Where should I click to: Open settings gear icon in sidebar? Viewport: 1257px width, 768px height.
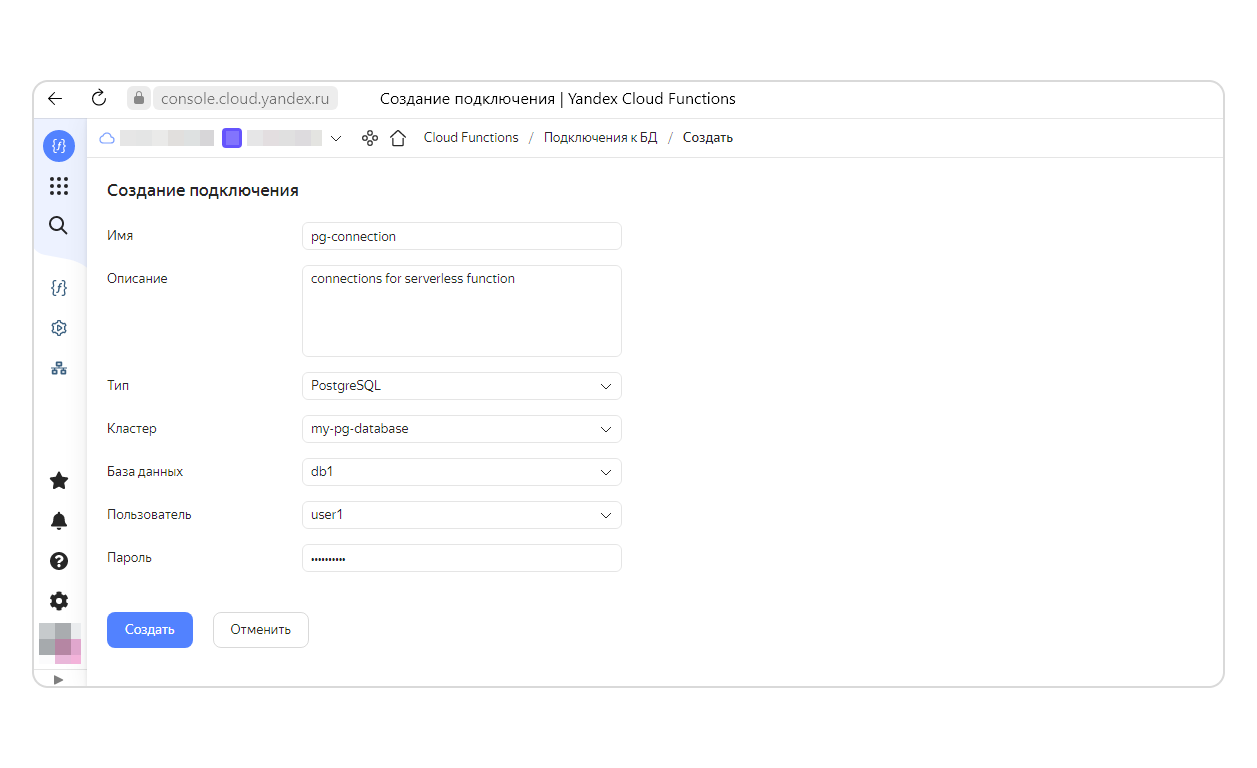click(x=59, y=601)
